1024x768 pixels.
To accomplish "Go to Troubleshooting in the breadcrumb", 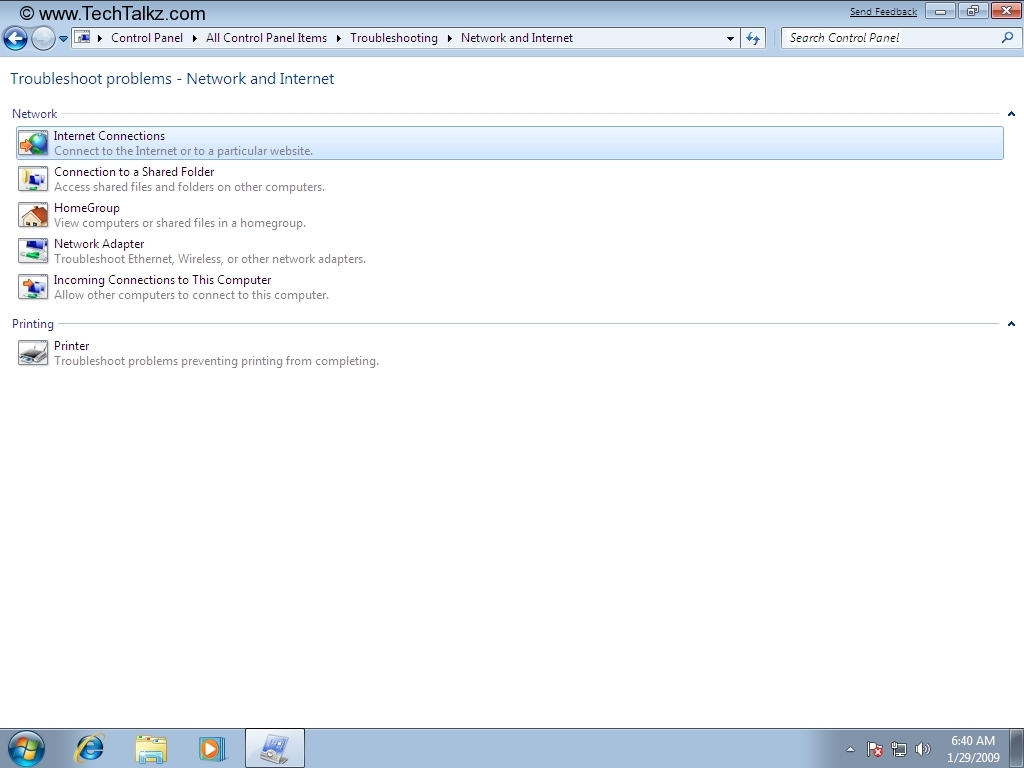I will tap(393, 38).
